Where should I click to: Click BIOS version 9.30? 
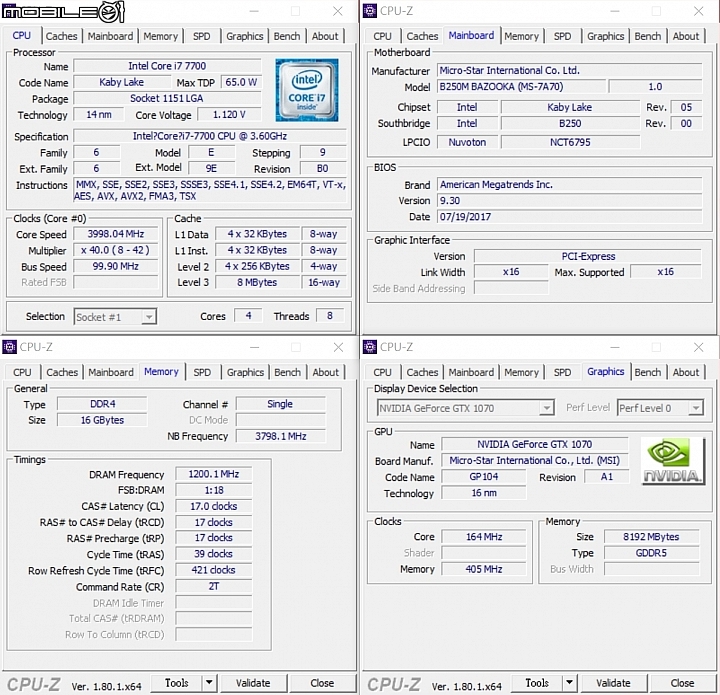tap(569, 201)
